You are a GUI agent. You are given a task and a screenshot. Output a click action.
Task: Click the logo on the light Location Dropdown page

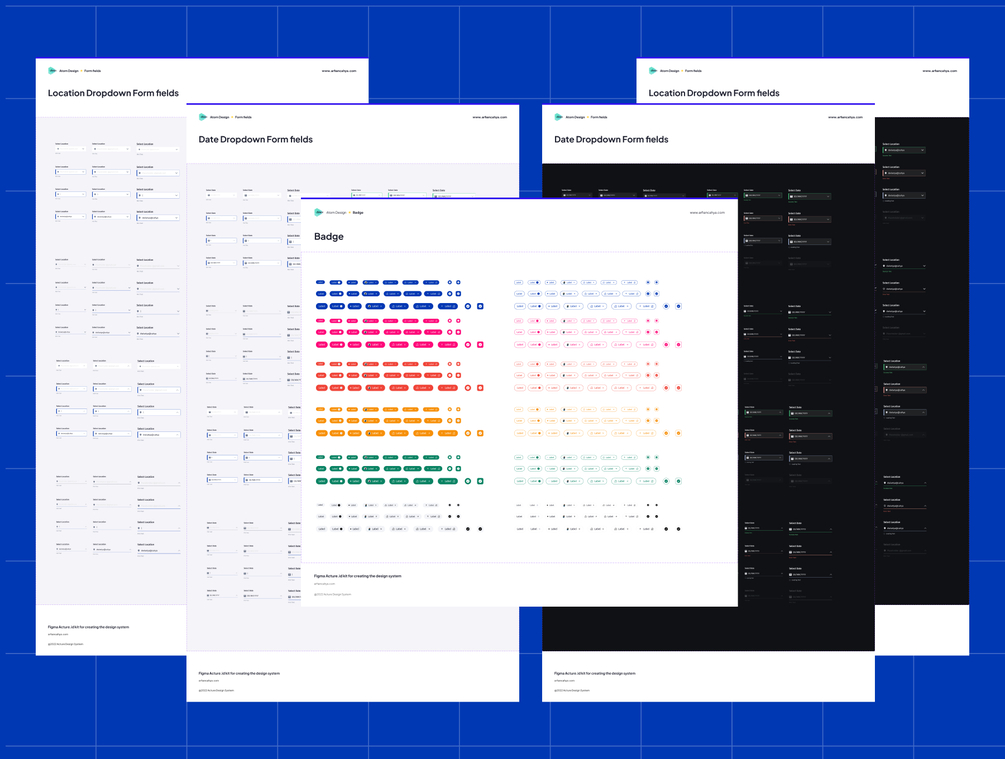coord(53,71)
